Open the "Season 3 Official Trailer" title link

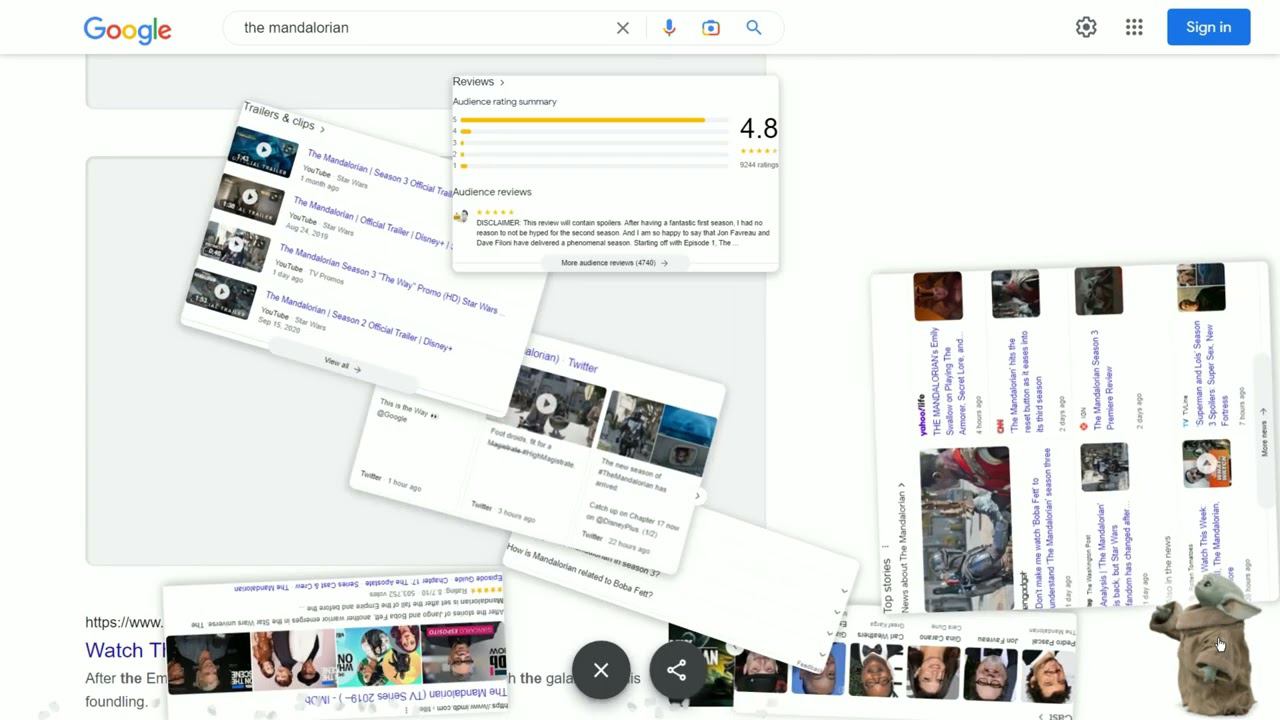point(380,173)
